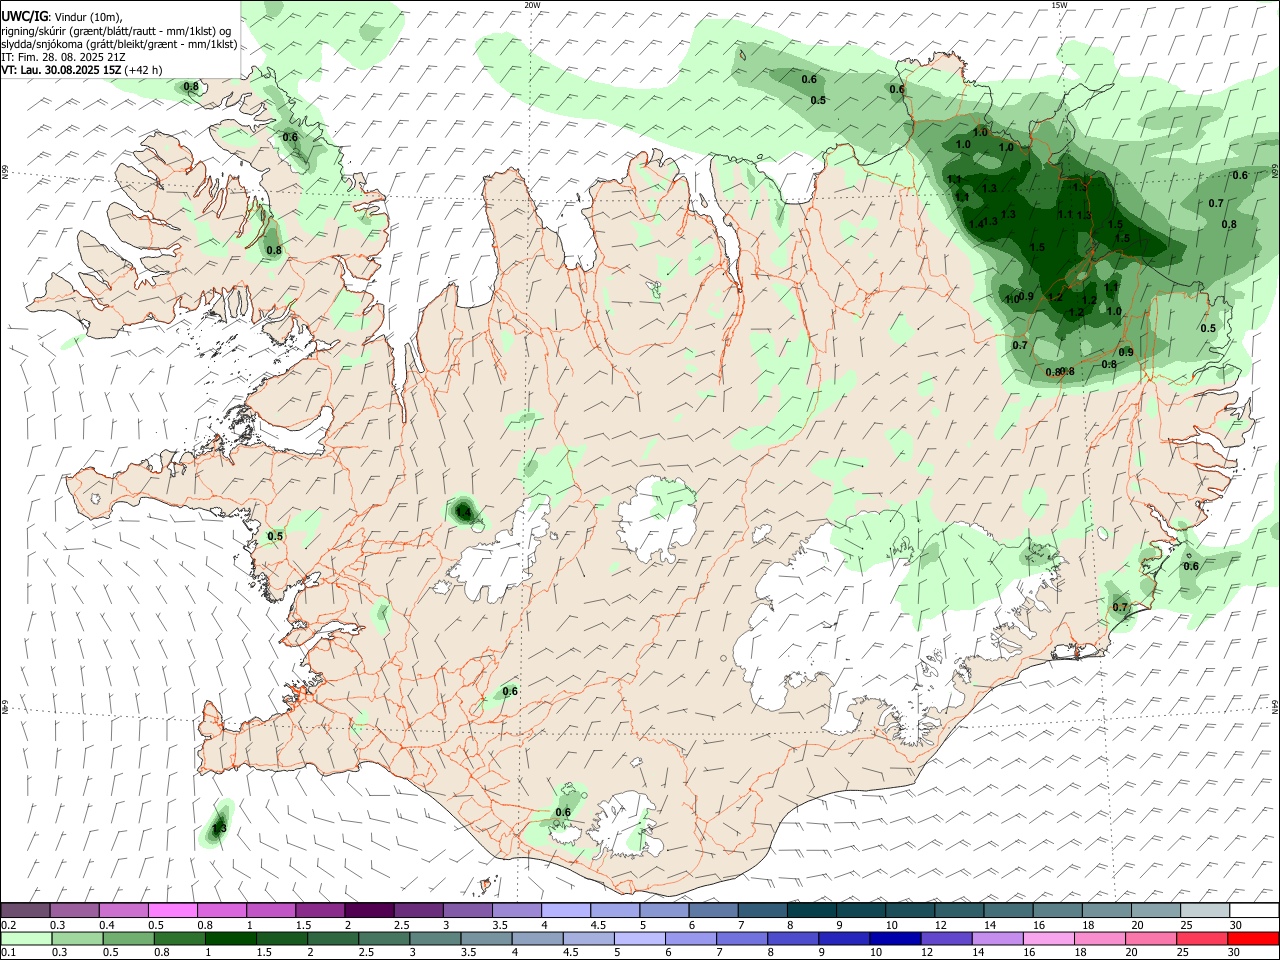Click the 0.6 value in the Westfjords

point(290,137)
